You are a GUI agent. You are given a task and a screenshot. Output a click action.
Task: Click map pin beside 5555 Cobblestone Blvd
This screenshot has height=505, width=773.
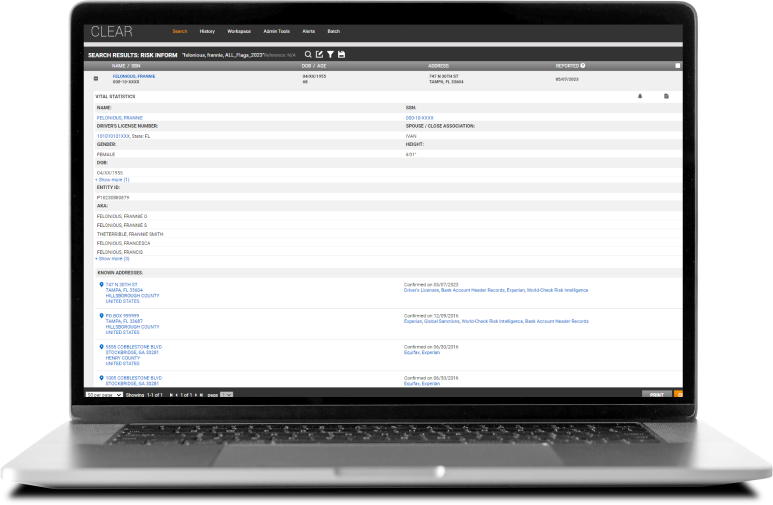tap(101, 346)
